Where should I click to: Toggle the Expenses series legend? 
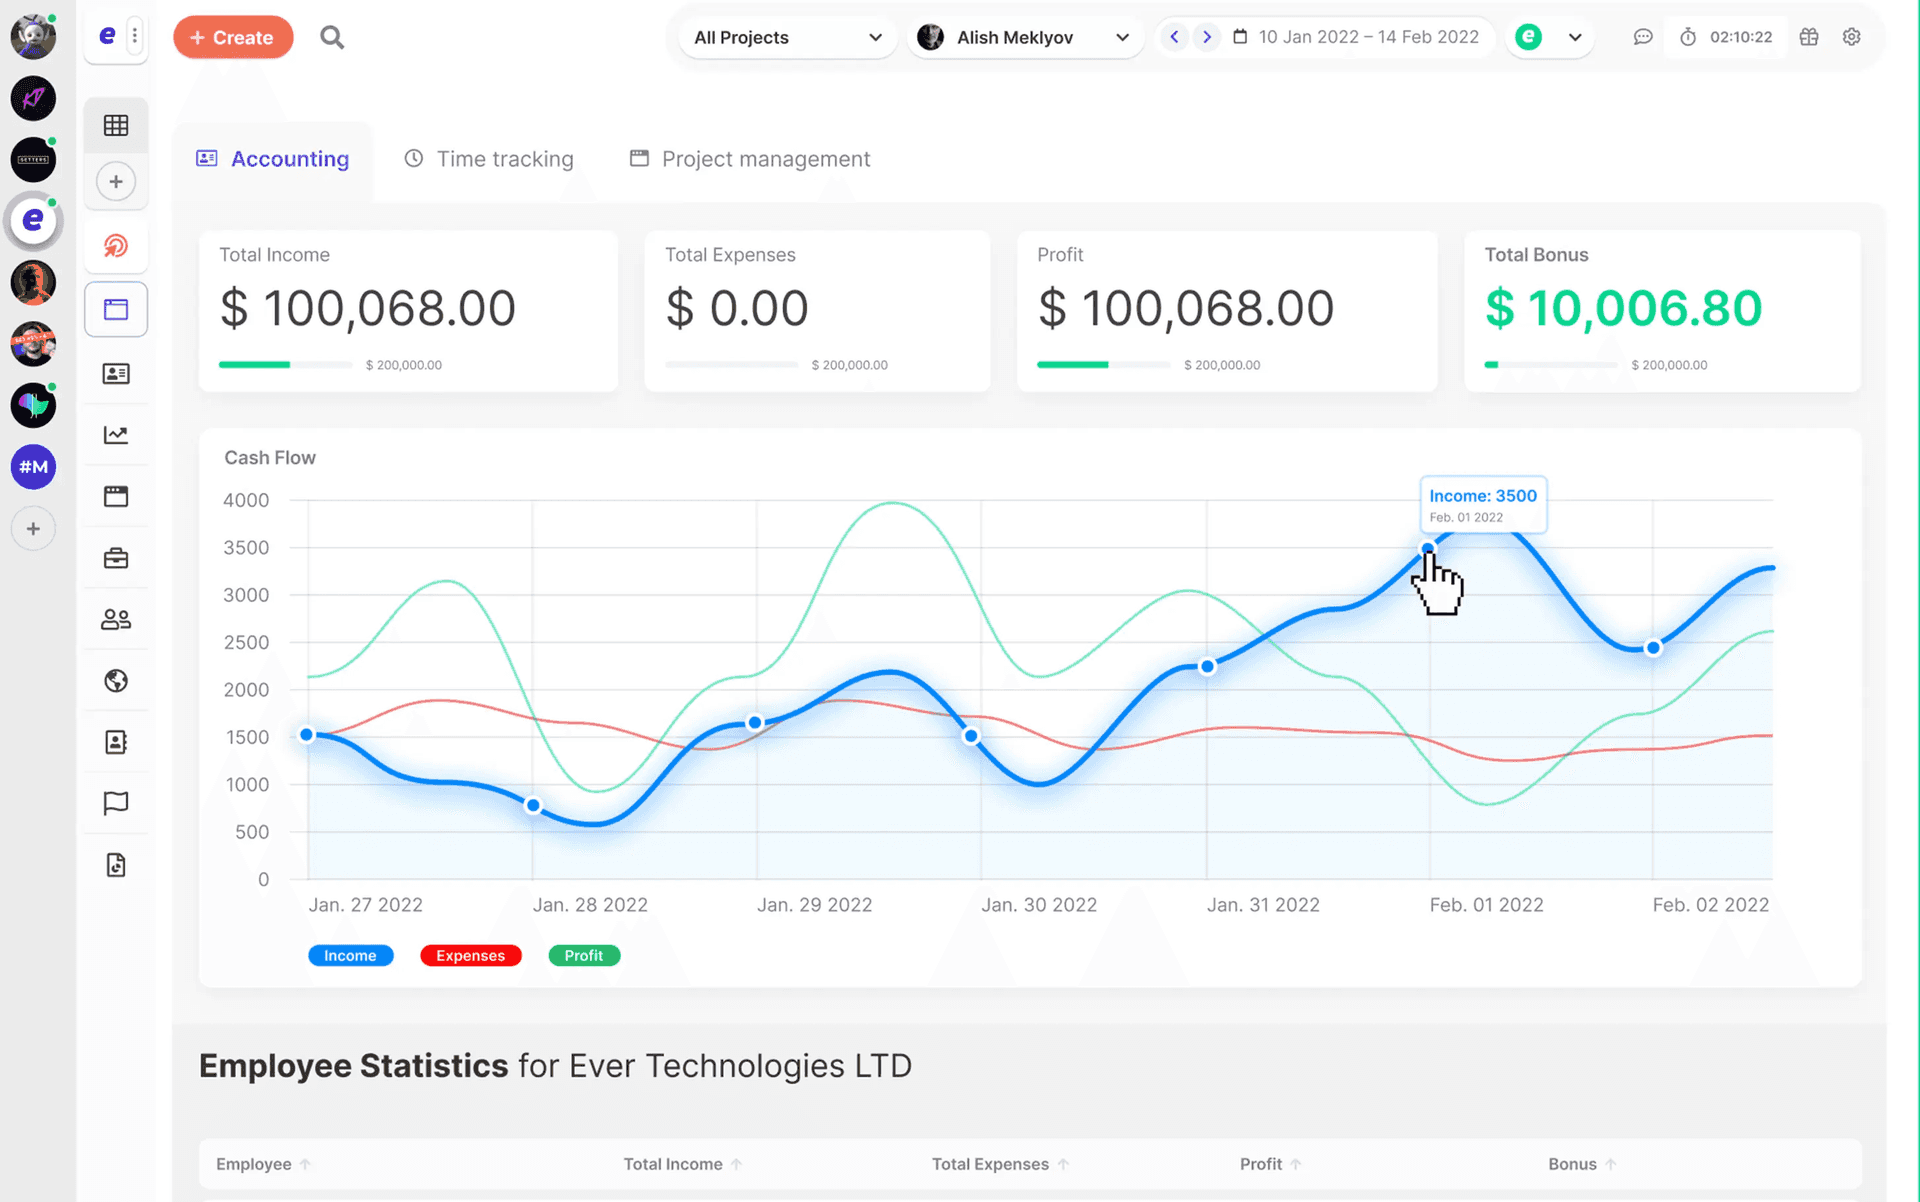click(x=470, y=956)
